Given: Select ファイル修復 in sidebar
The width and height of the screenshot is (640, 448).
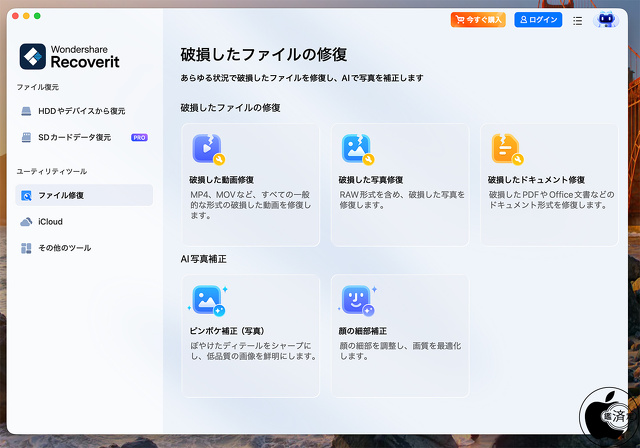Looking at the screenshot, I should coord(84,195).
